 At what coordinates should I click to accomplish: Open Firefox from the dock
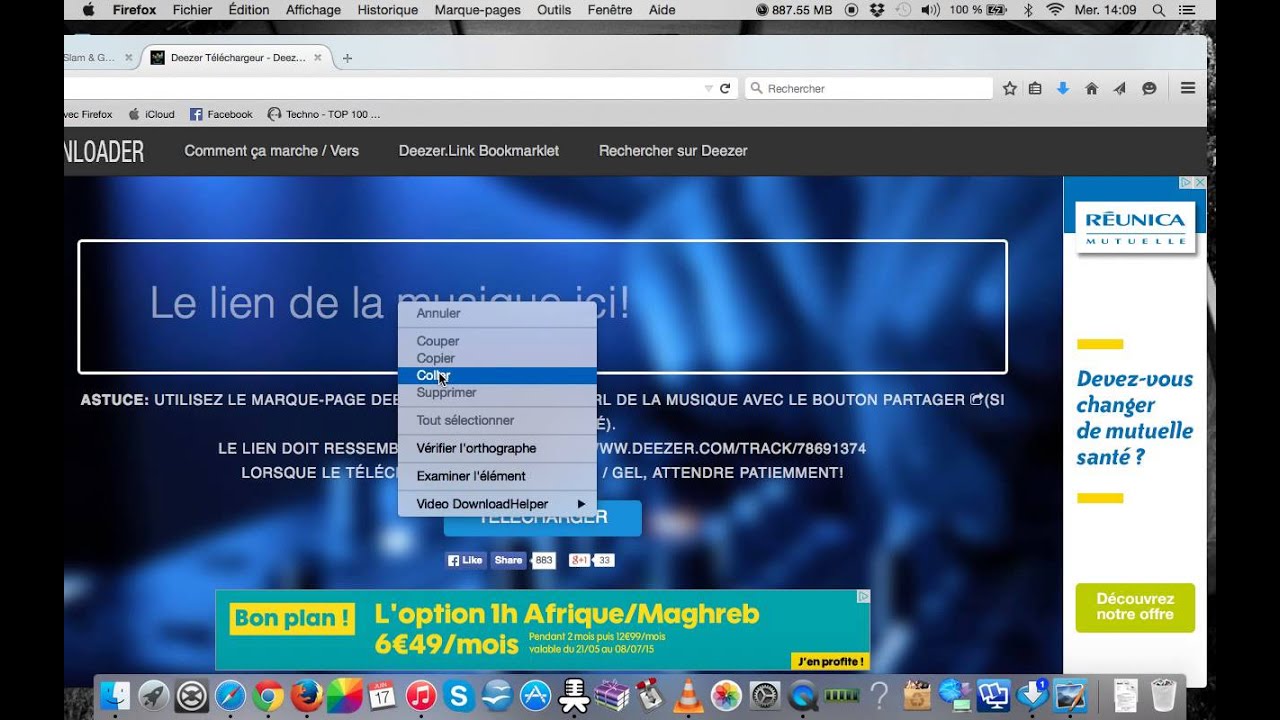[306, 695]
